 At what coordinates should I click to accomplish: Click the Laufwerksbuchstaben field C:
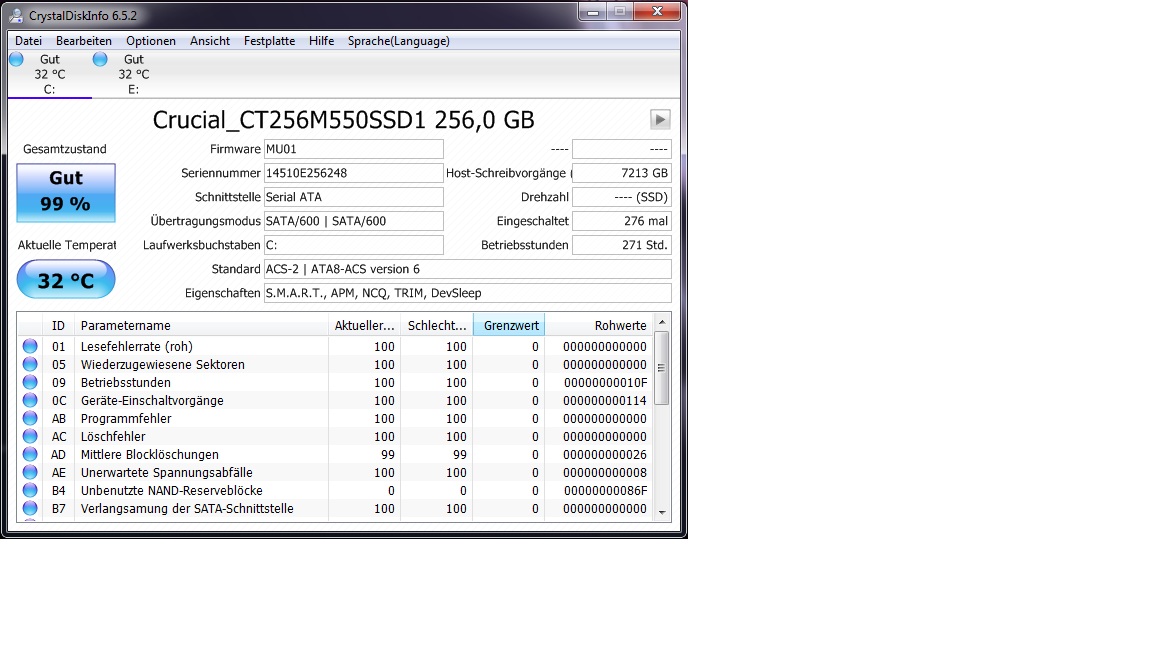(353, 245)
